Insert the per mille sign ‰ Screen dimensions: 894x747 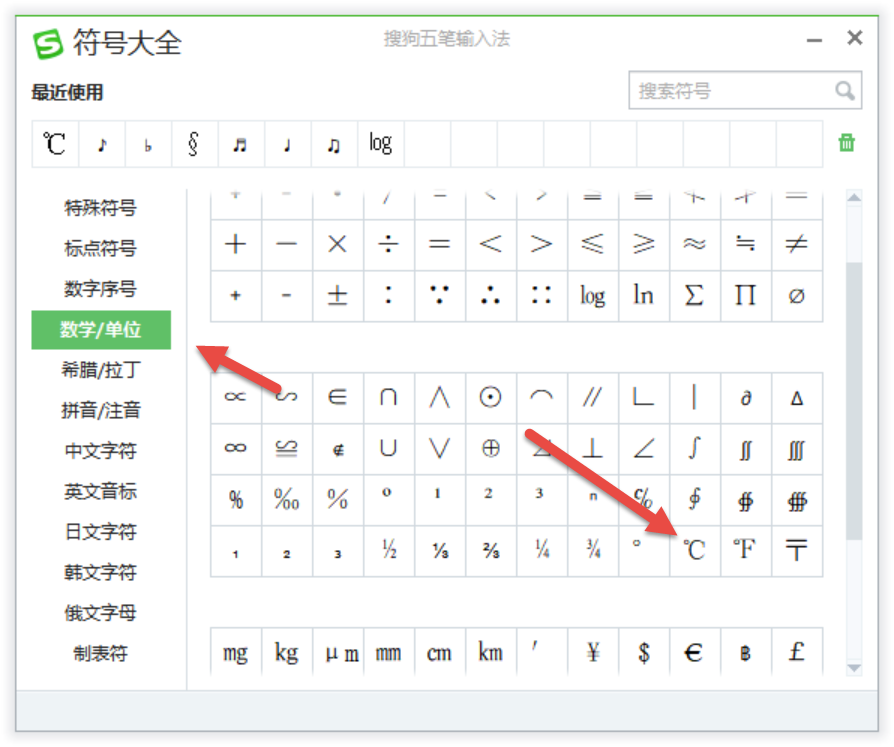(x=286, y=500)
